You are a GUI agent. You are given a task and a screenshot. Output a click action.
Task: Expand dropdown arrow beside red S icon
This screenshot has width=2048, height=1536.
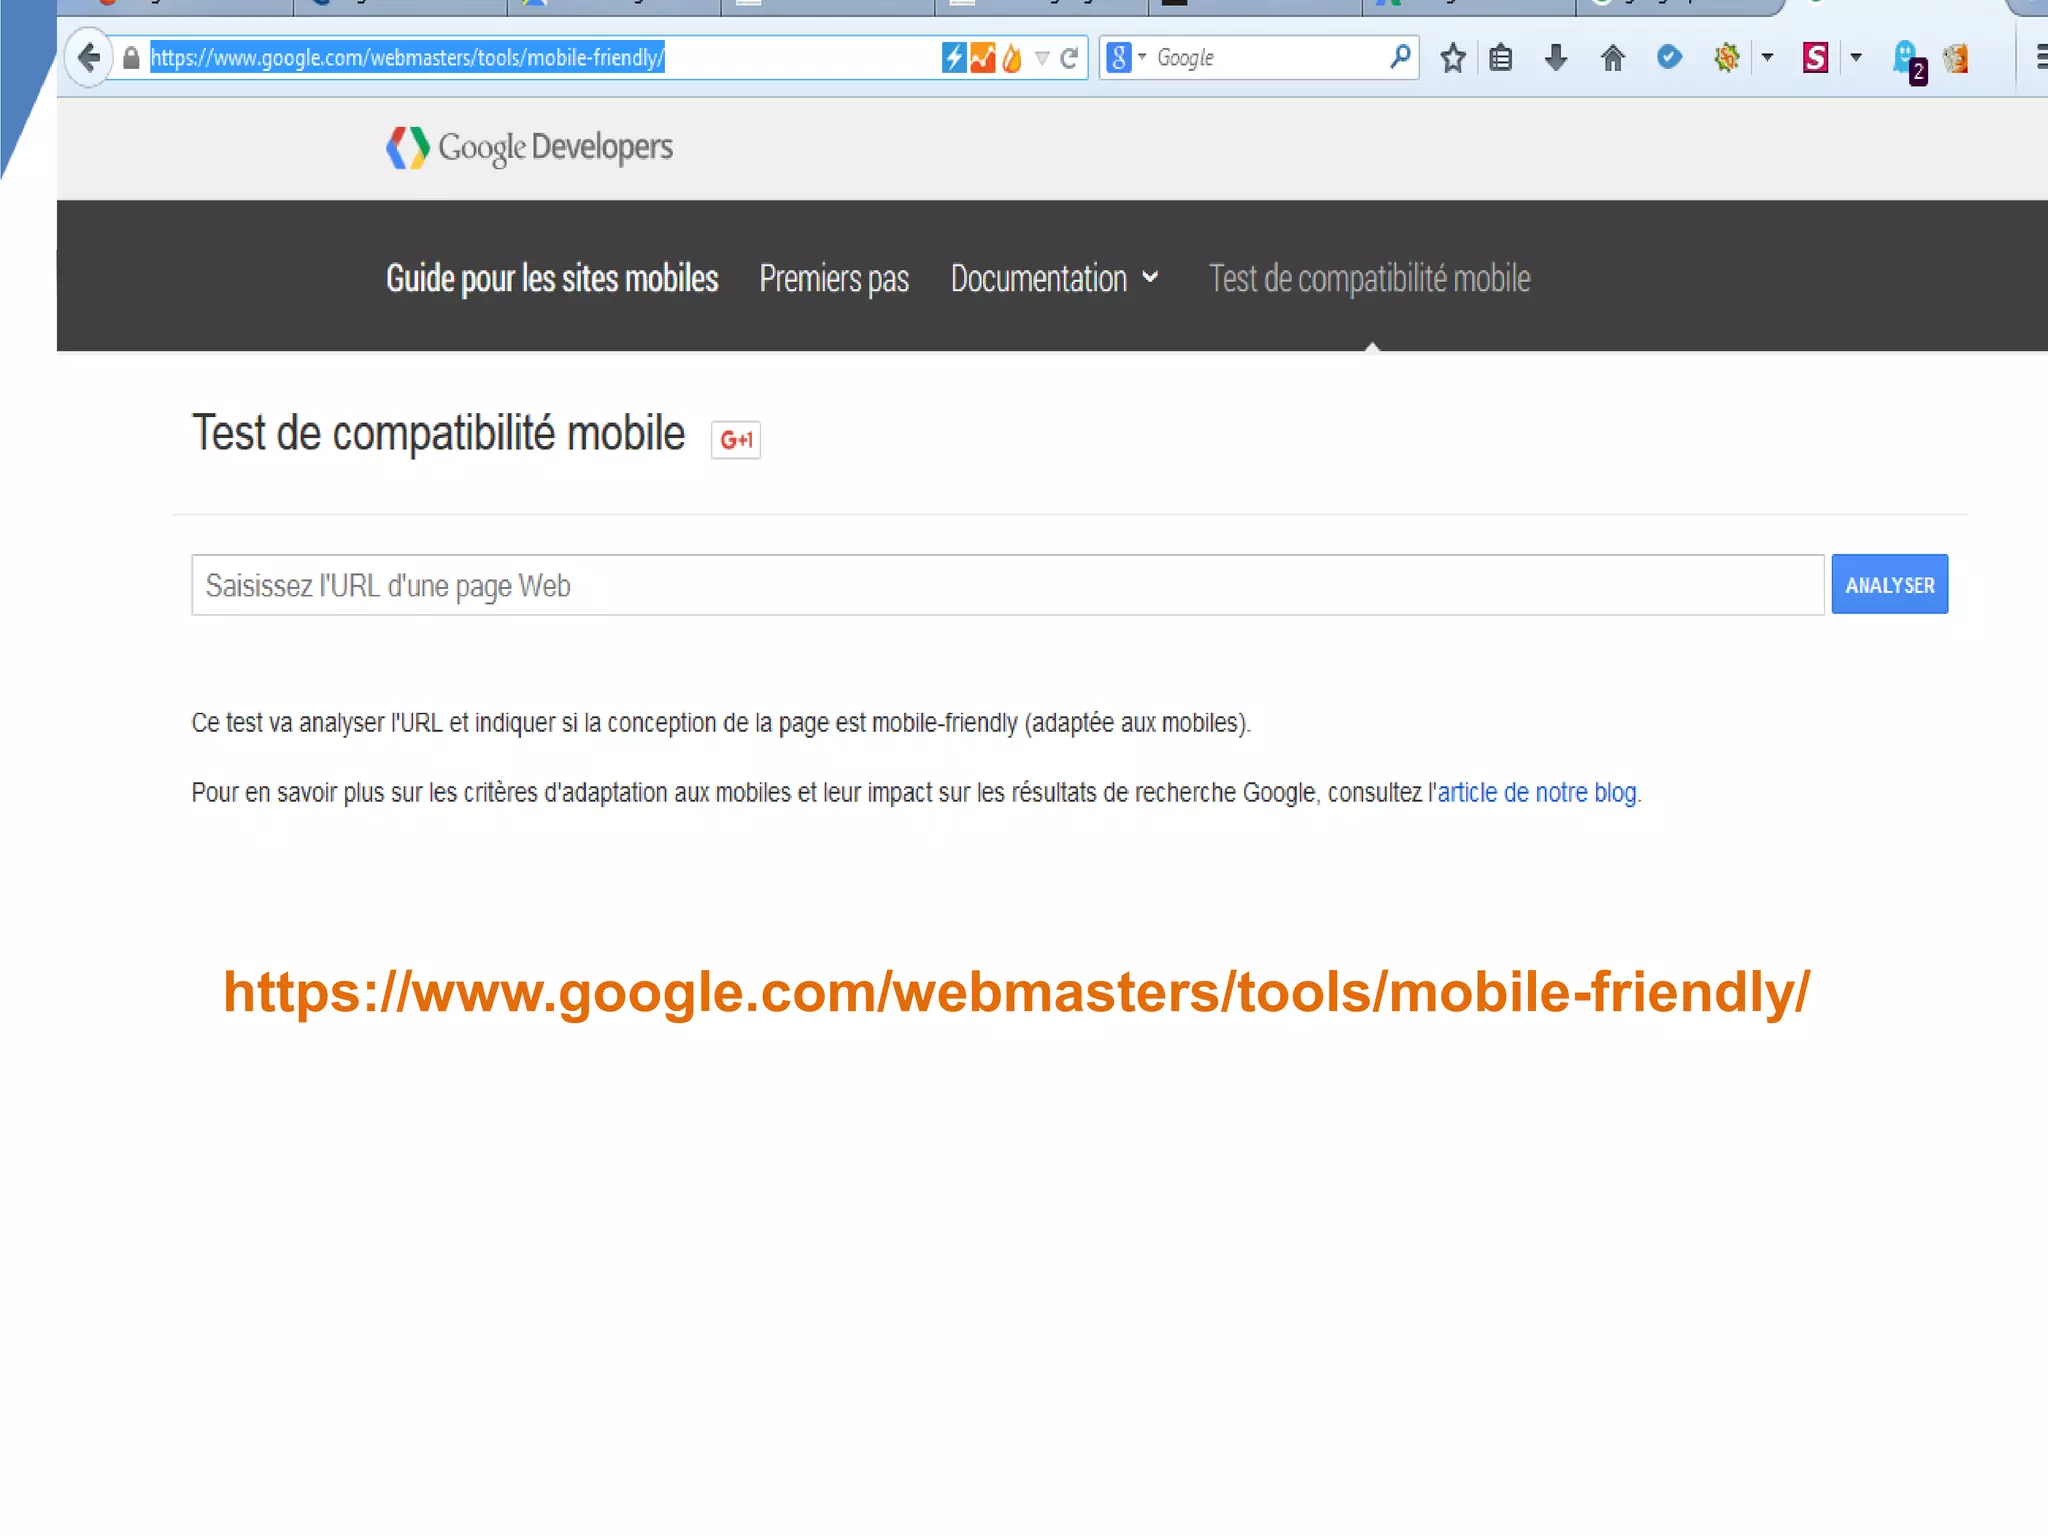[1856, 58]
